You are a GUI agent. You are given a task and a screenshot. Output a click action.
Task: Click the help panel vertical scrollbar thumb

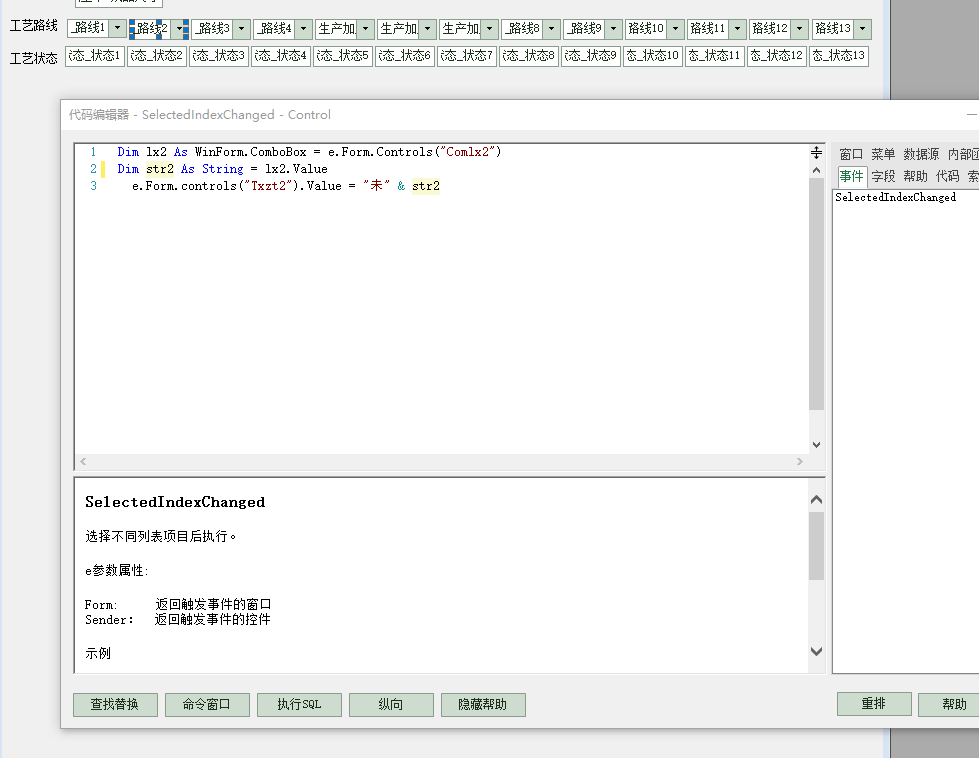[x=816, y=546]
